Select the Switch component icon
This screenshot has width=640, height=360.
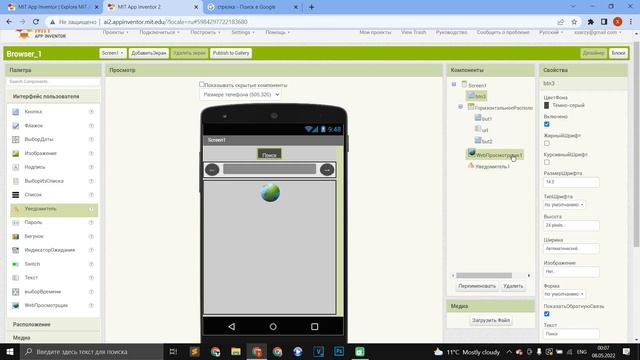pyautogui.click(x=16, y=264)
